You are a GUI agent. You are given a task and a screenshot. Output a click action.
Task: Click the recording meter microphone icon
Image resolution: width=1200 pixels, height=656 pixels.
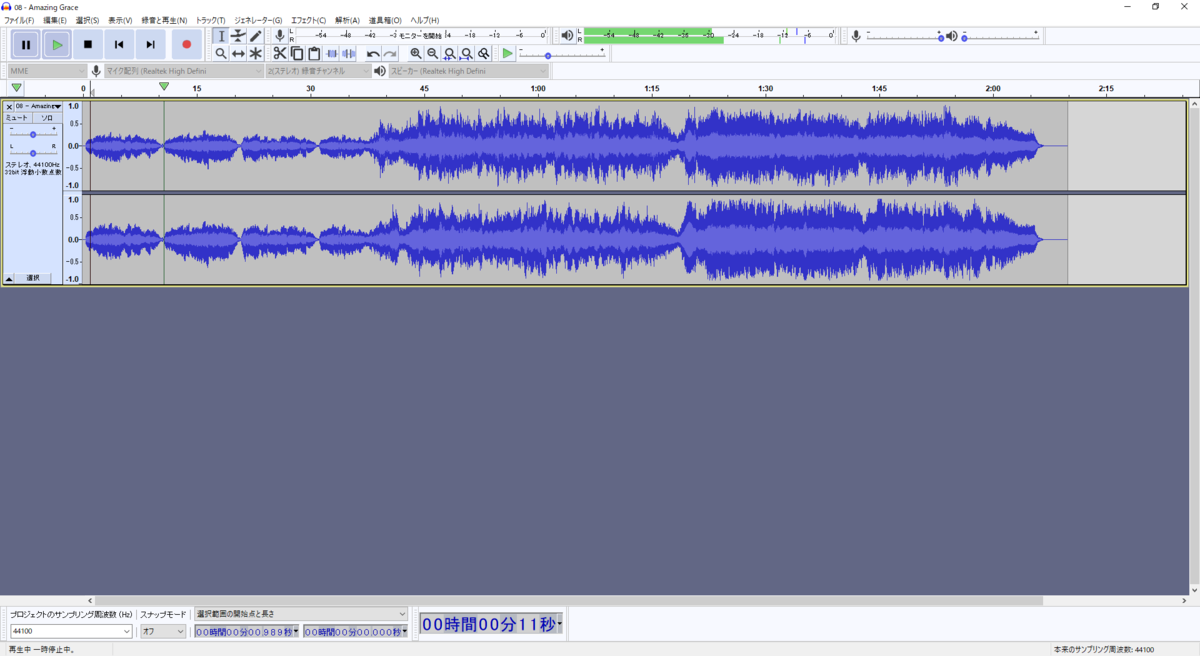point(280,36)
